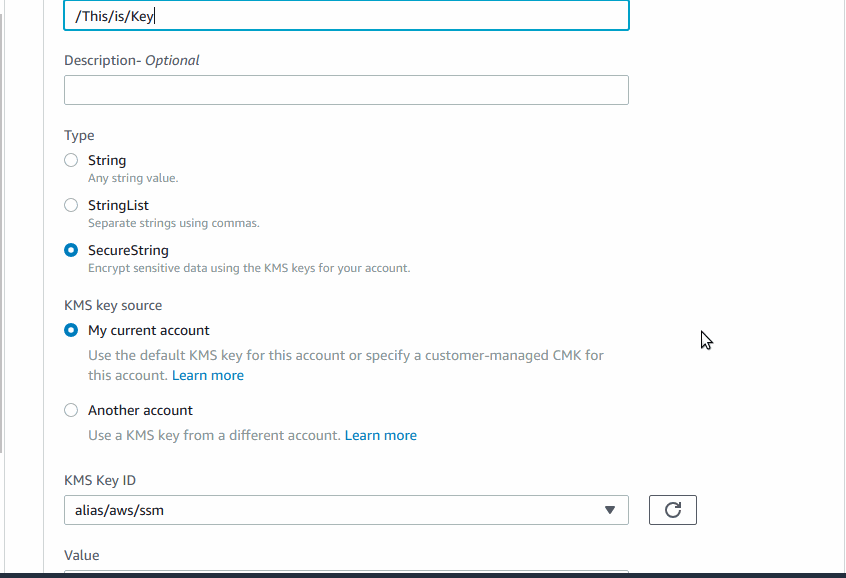
Task: Choose the StringList type option
Action: (71, 205)
